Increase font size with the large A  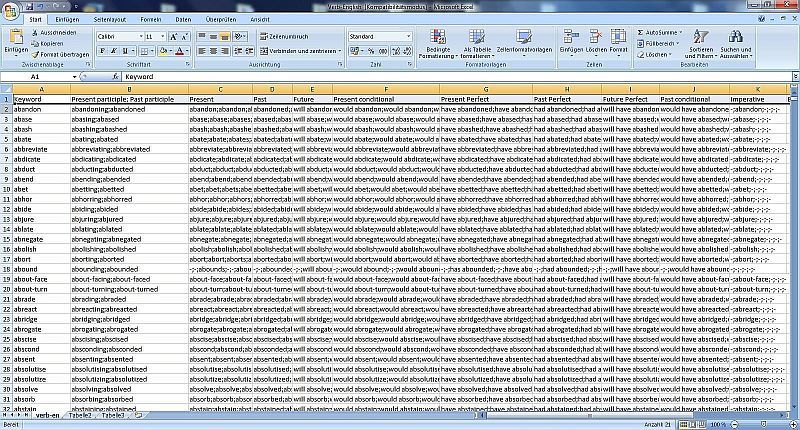[x=173, y=37]
